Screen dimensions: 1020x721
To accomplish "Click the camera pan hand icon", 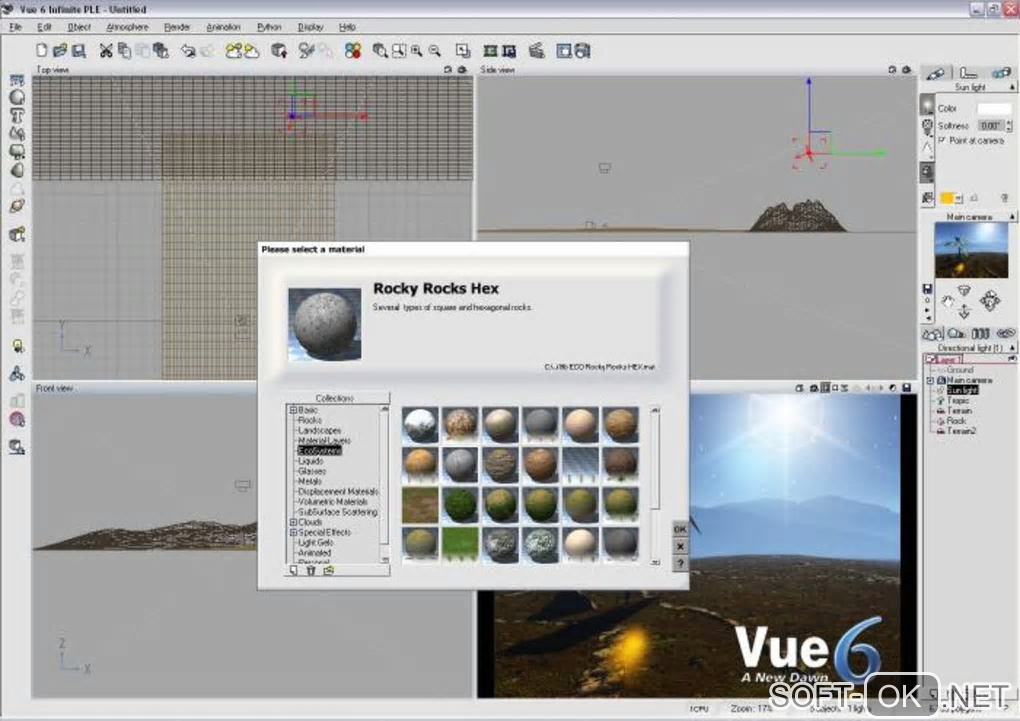I will tap(947, 301).
